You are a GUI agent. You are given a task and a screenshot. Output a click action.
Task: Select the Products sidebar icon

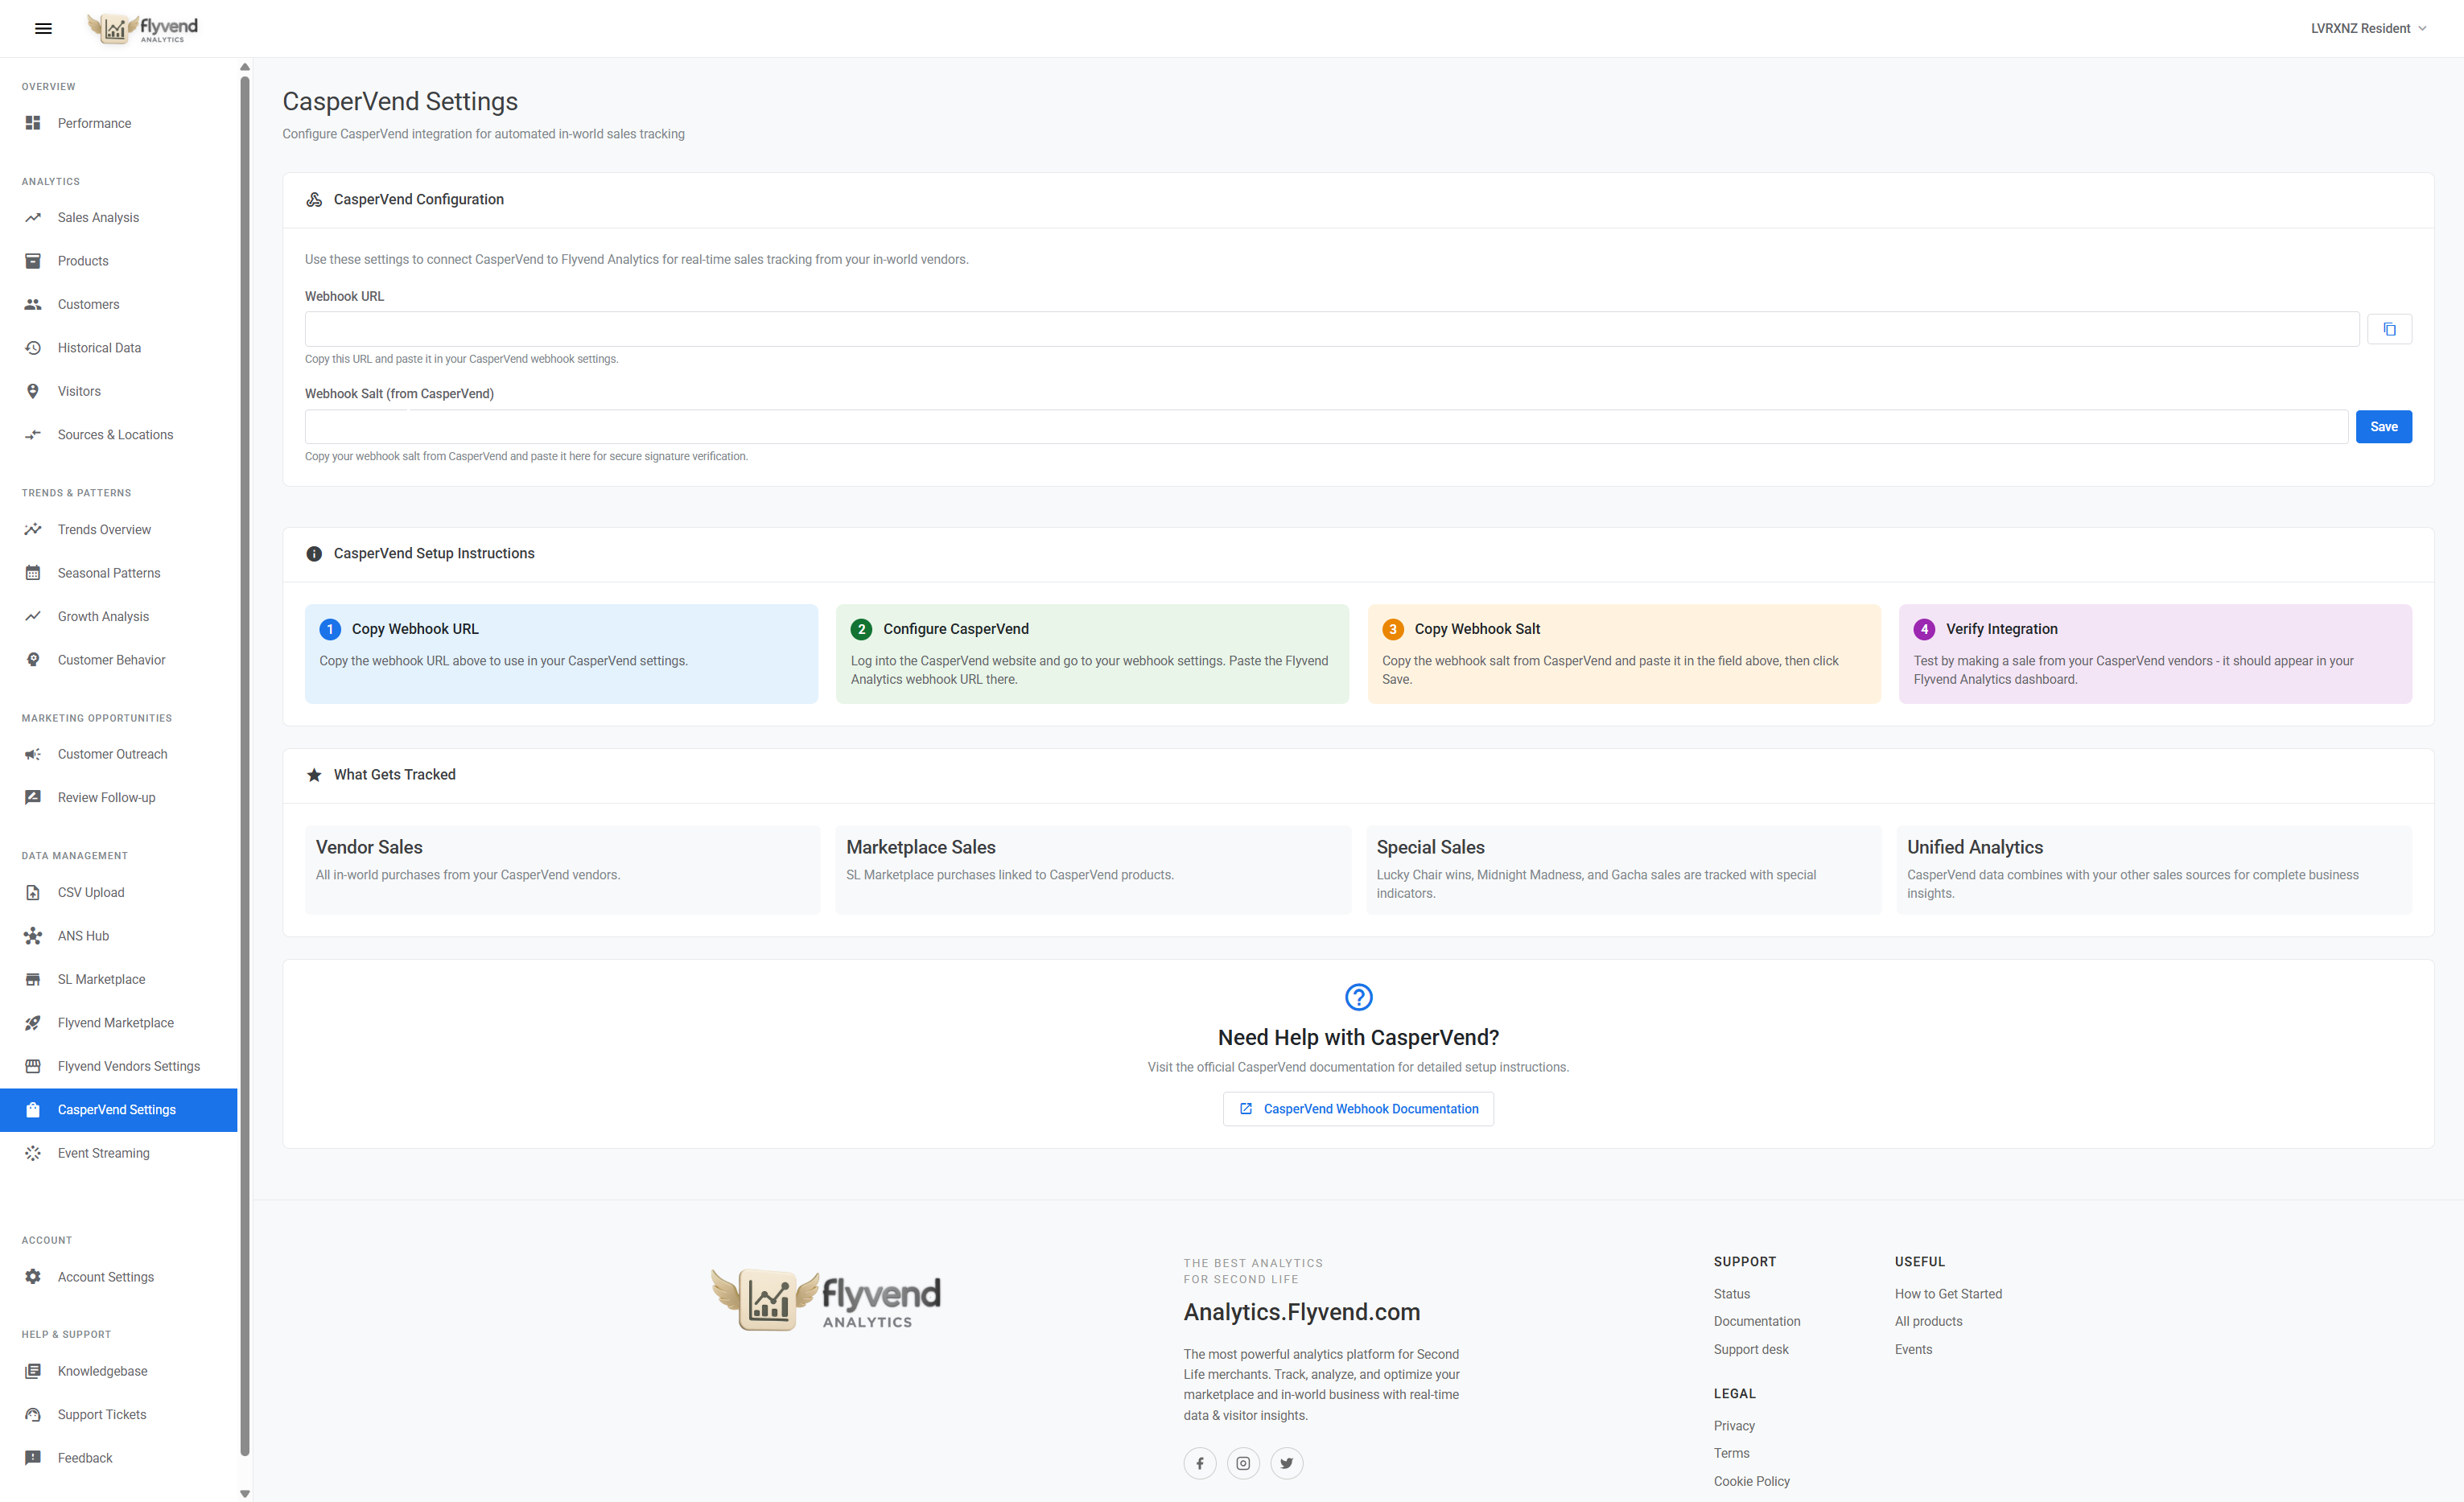33,260
